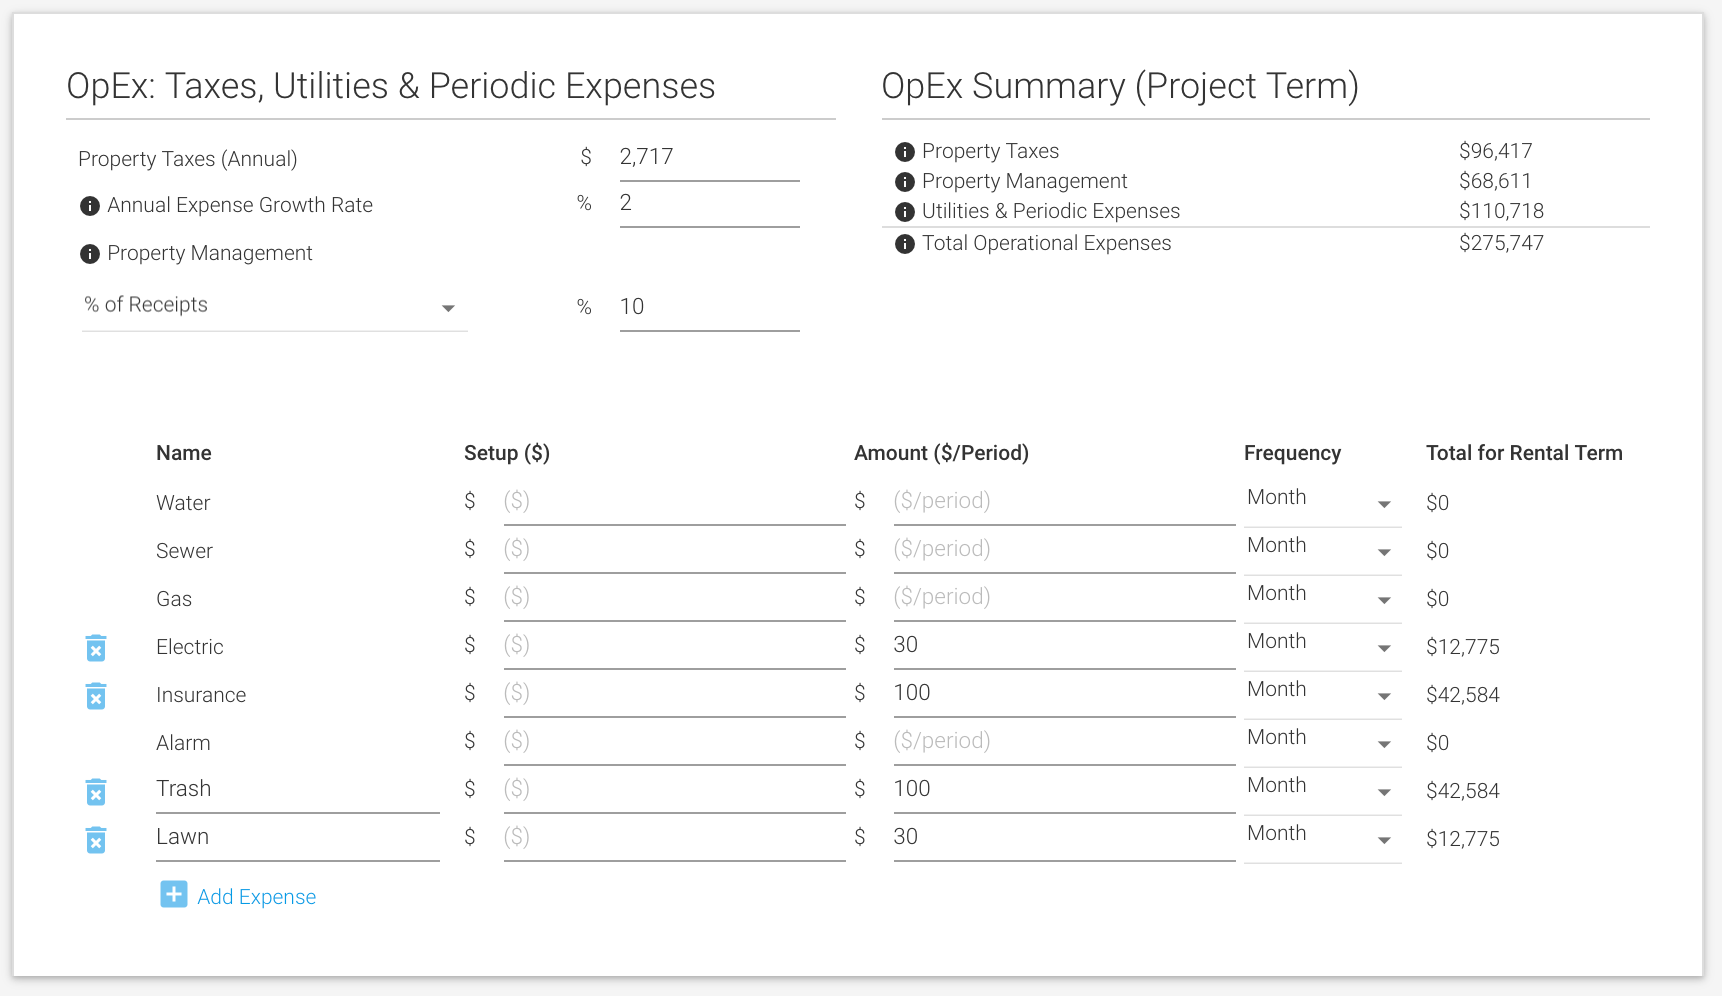
Task: Remove the Trash expense line
Action: (96, 792)
